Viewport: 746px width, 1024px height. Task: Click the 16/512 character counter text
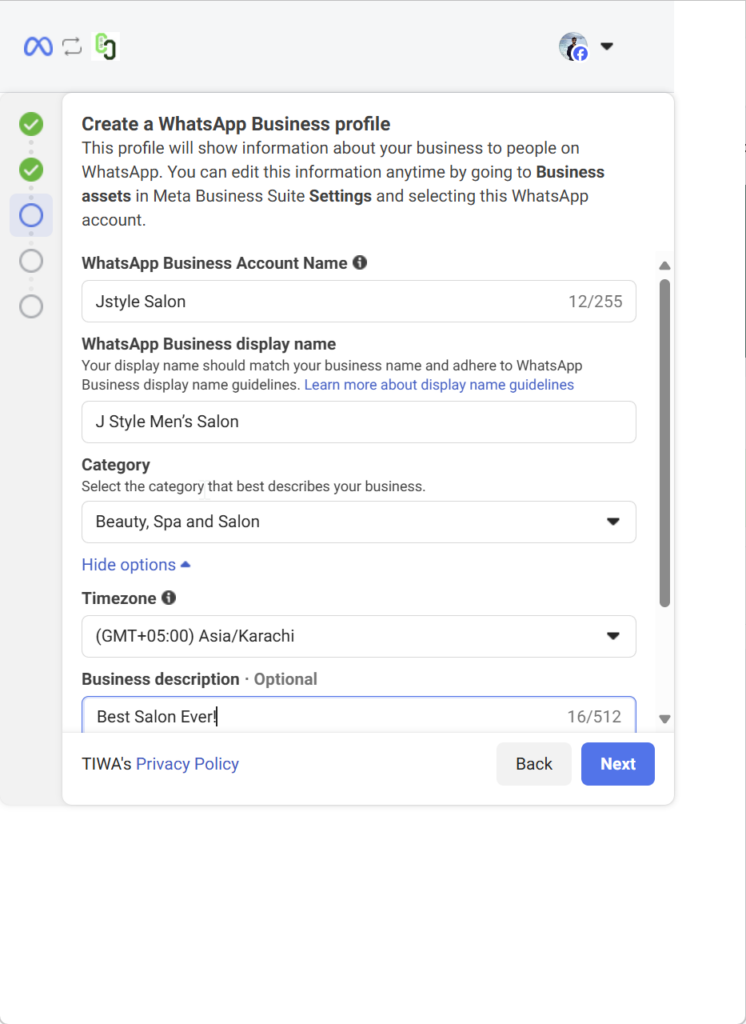[594, 716]
